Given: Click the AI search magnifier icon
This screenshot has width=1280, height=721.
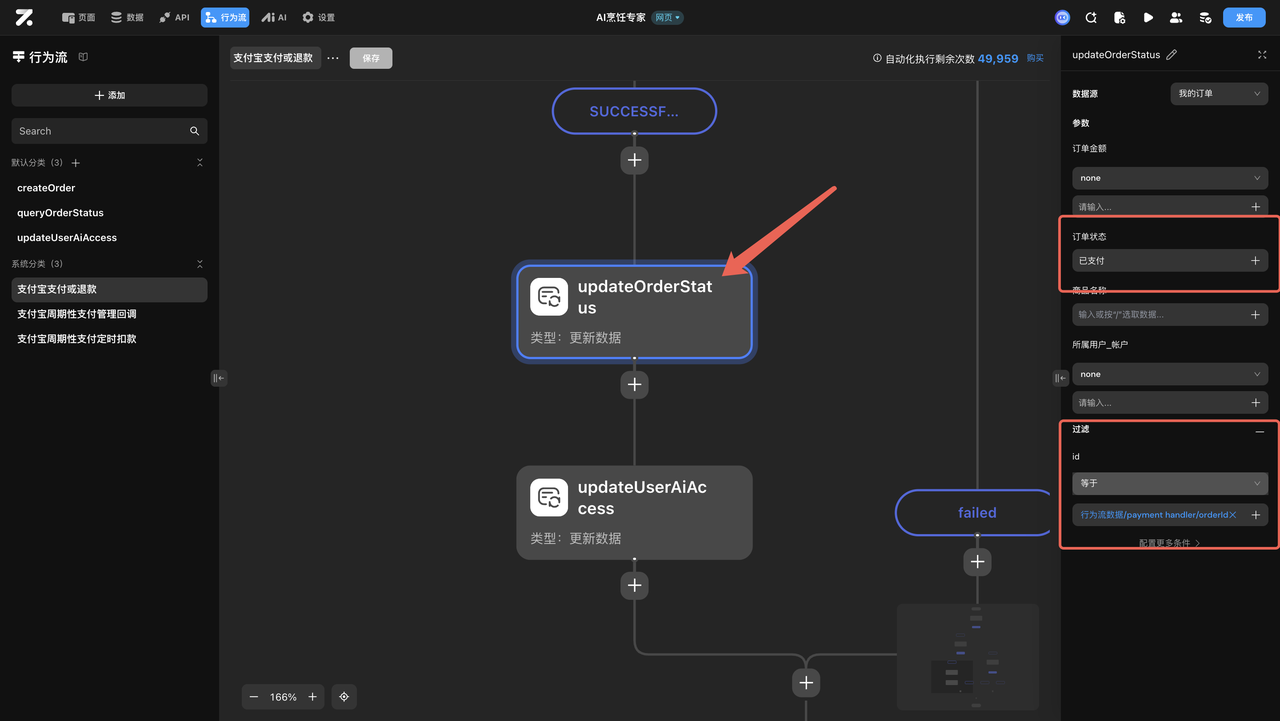Looking at the screenshot, I should point(1091,17).
